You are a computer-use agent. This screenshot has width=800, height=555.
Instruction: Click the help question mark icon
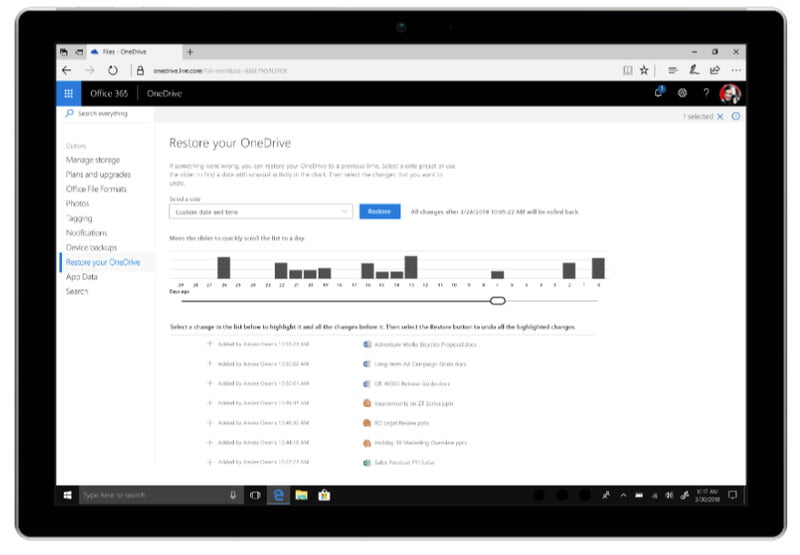click(x=706, y=93)
